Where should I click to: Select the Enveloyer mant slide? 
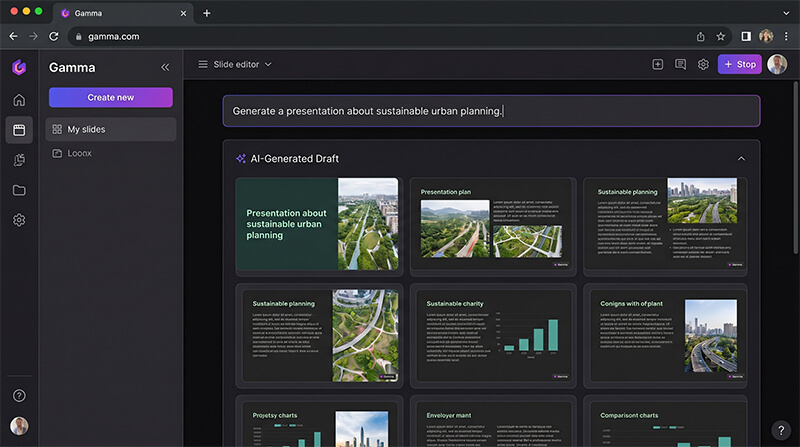(493, 421)
